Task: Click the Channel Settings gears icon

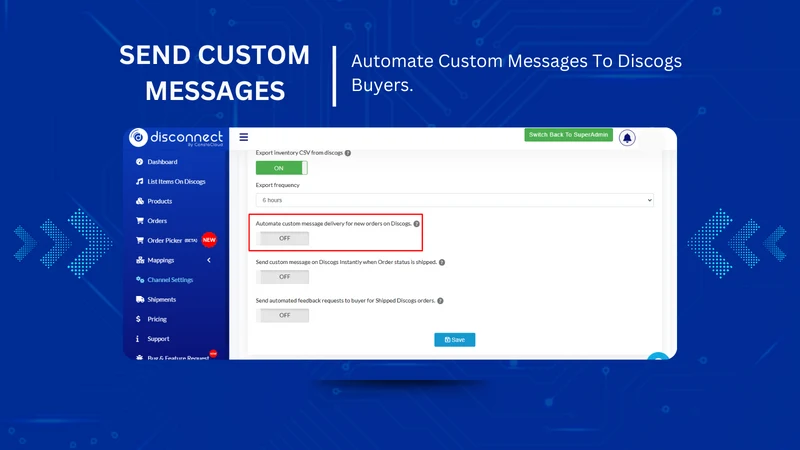Action: 140,280
